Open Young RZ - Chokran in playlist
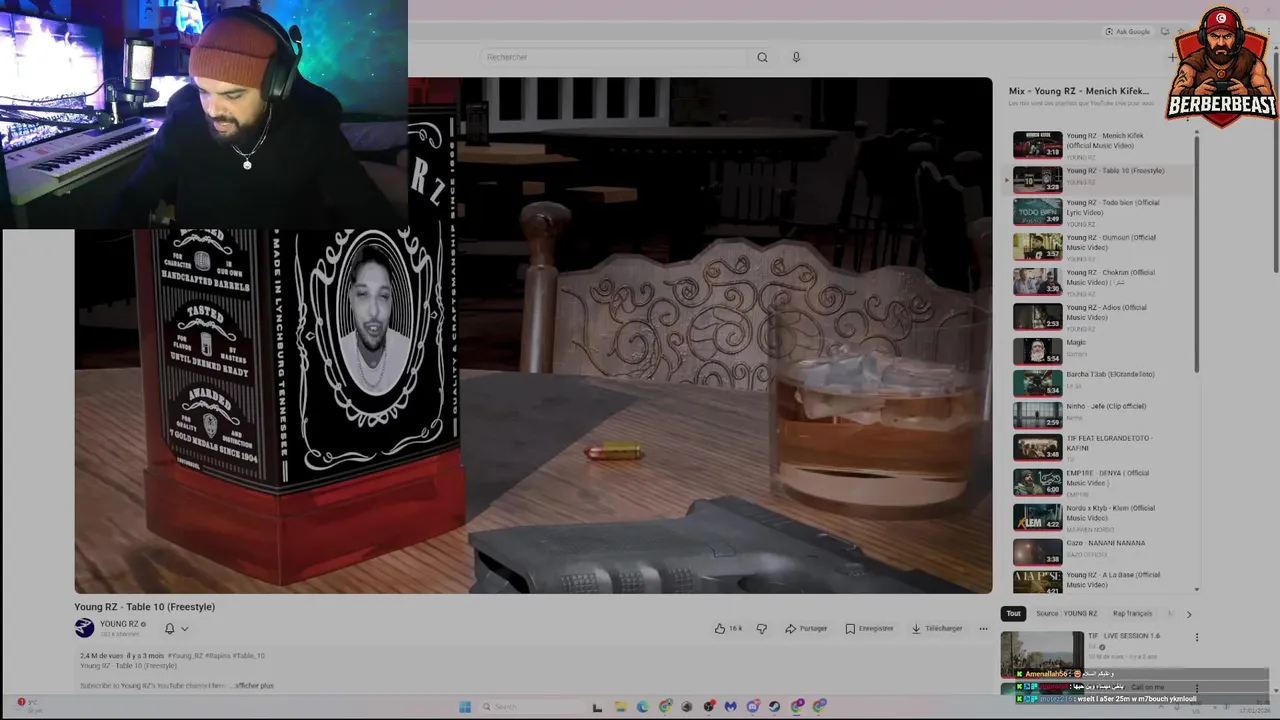The height and width of the screenshot is (720, 1280). pyautogui.click(x=1099, y=282)
